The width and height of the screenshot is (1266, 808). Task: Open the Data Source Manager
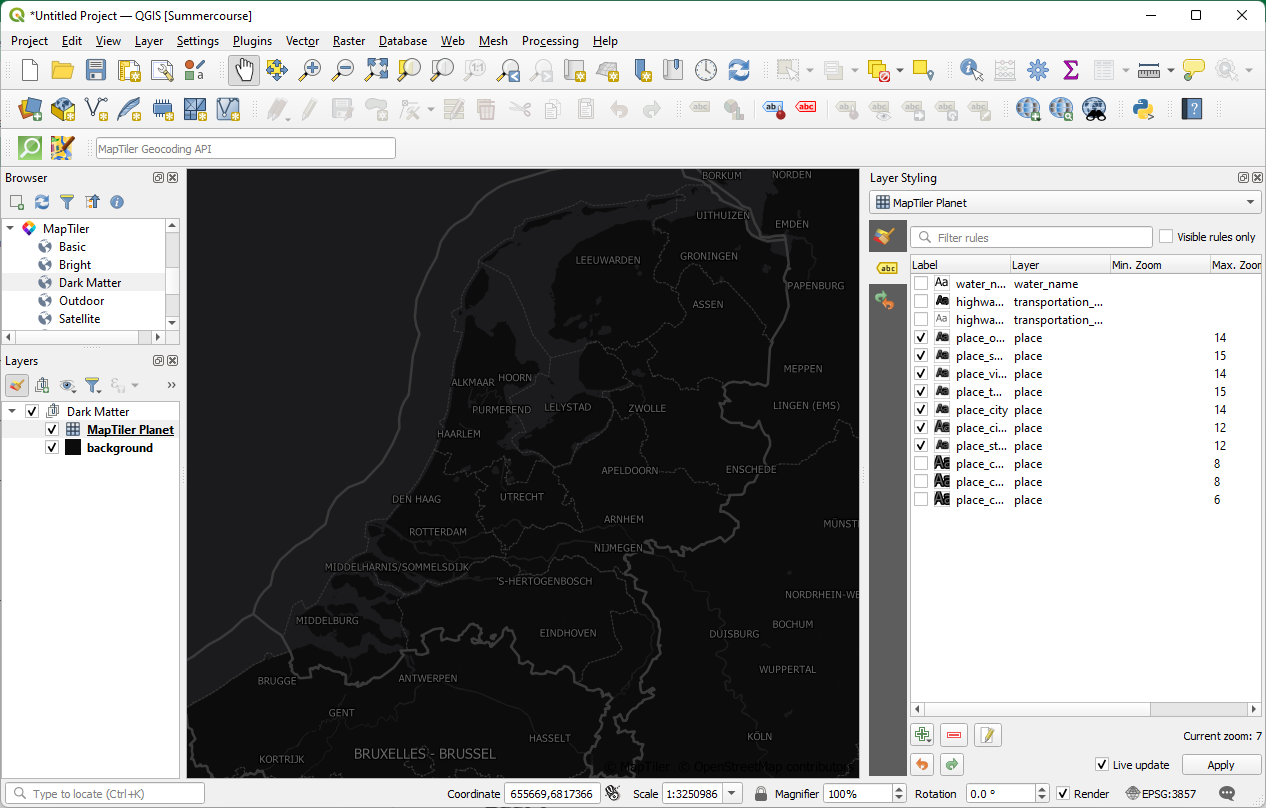[29, 108]
